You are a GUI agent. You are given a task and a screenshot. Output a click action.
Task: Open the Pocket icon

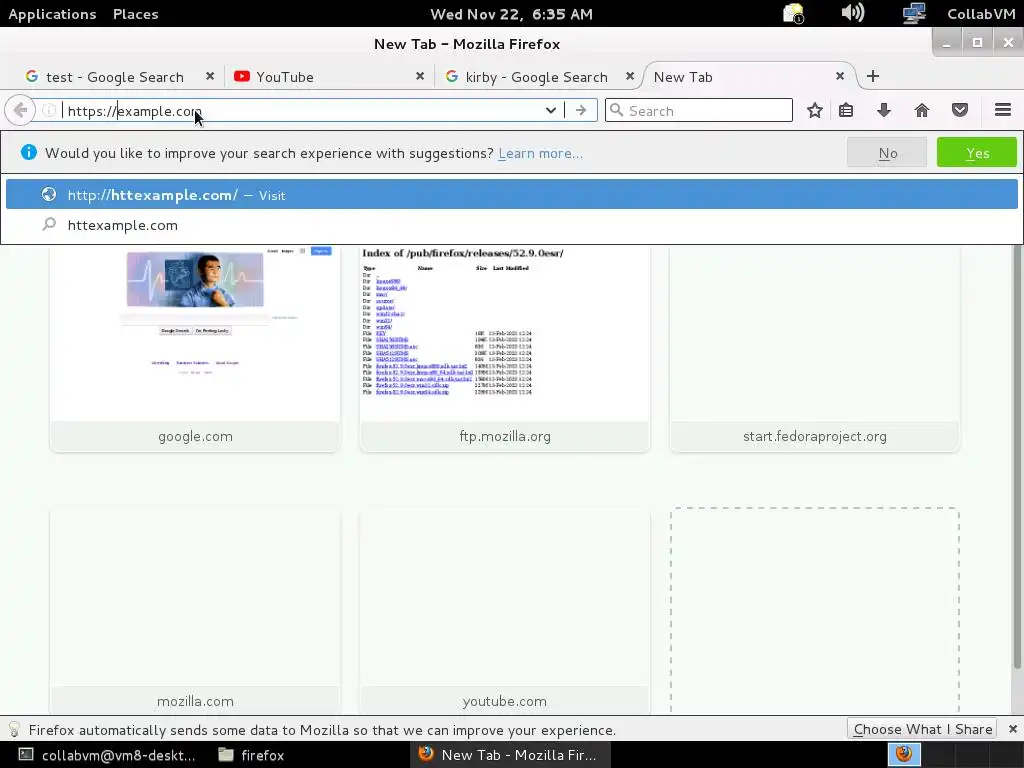click(959, 110)
